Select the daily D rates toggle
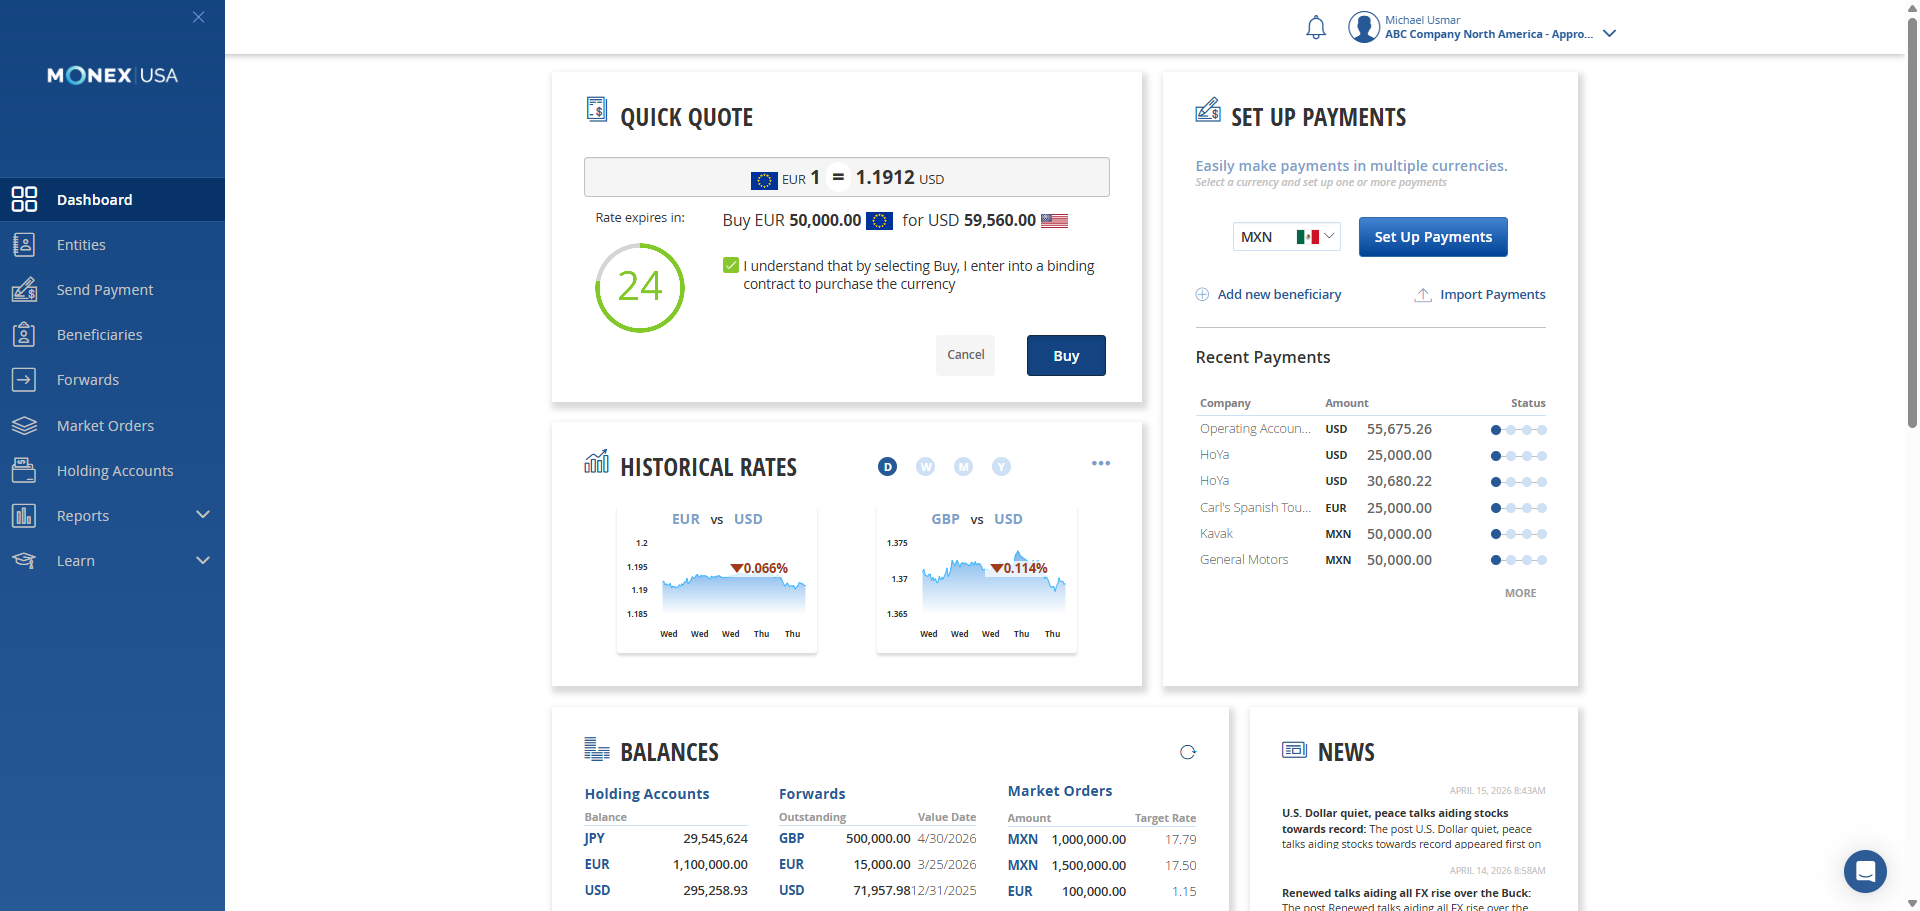The height and width of the screenshot is (911, 1920). tap(887, 467)
